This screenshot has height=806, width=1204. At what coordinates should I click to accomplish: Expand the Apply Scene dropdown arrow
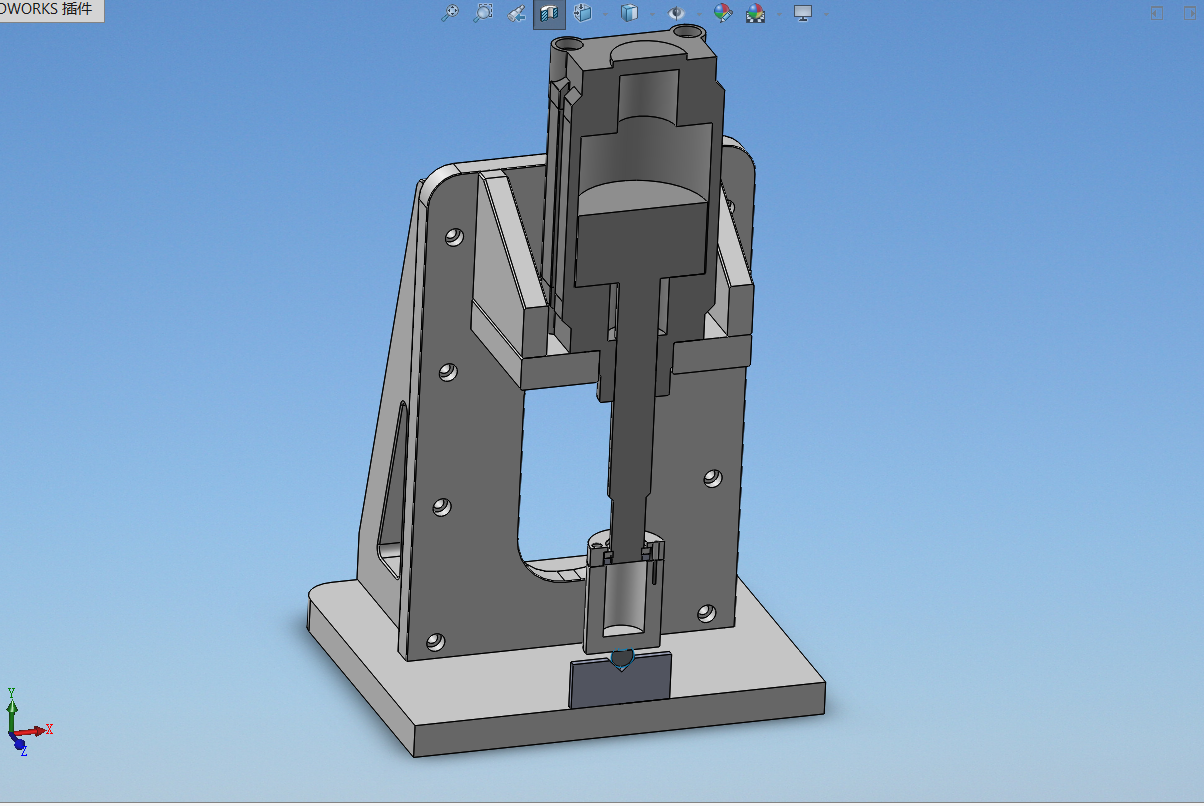tap(779, 14)
